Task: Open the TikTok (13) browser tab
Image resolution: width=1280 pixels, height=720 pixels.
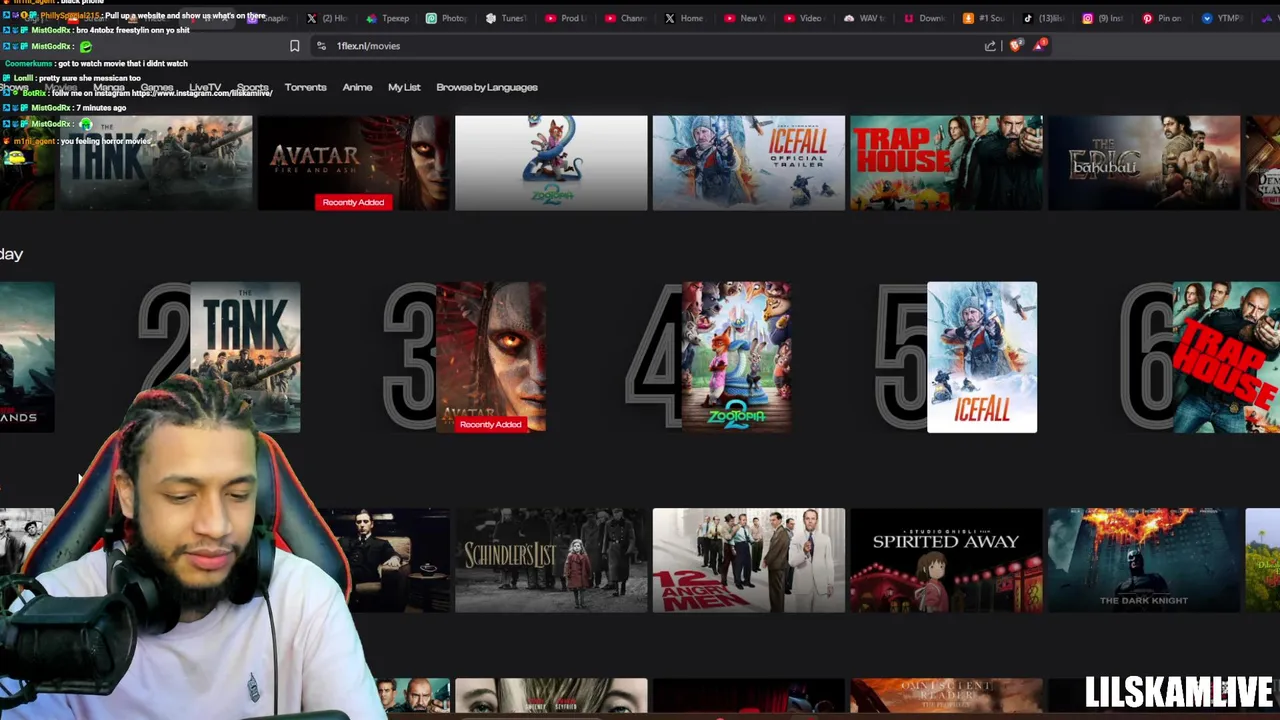Action: (1044, 18)
